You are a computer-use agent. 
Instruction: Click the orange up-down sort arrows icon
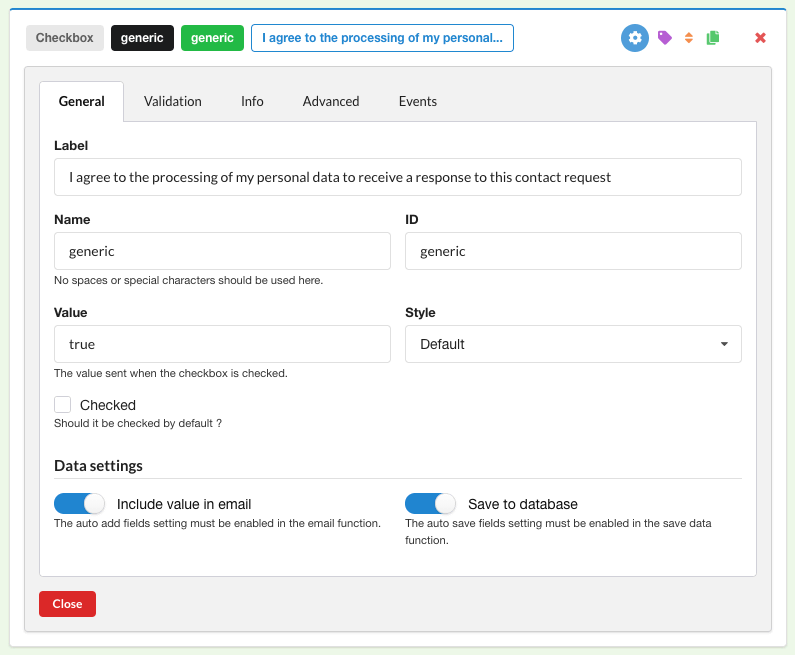689,38
